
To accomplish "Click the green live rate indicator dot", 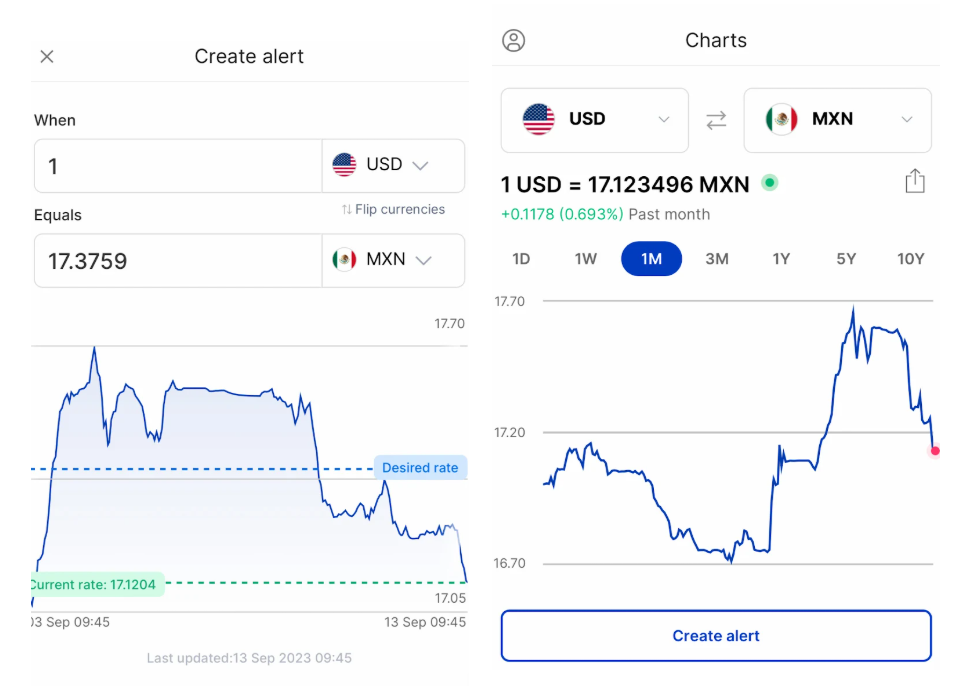I will 769,183.
